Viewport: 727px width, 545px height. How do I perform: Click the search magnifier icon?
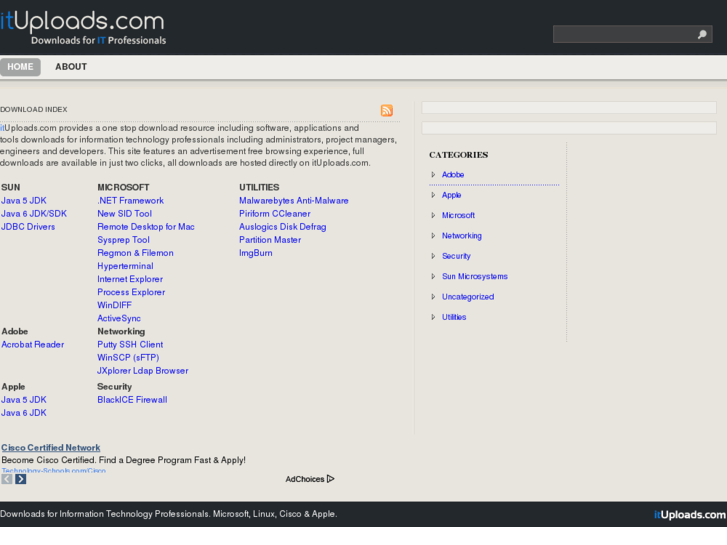coord(702,35)
